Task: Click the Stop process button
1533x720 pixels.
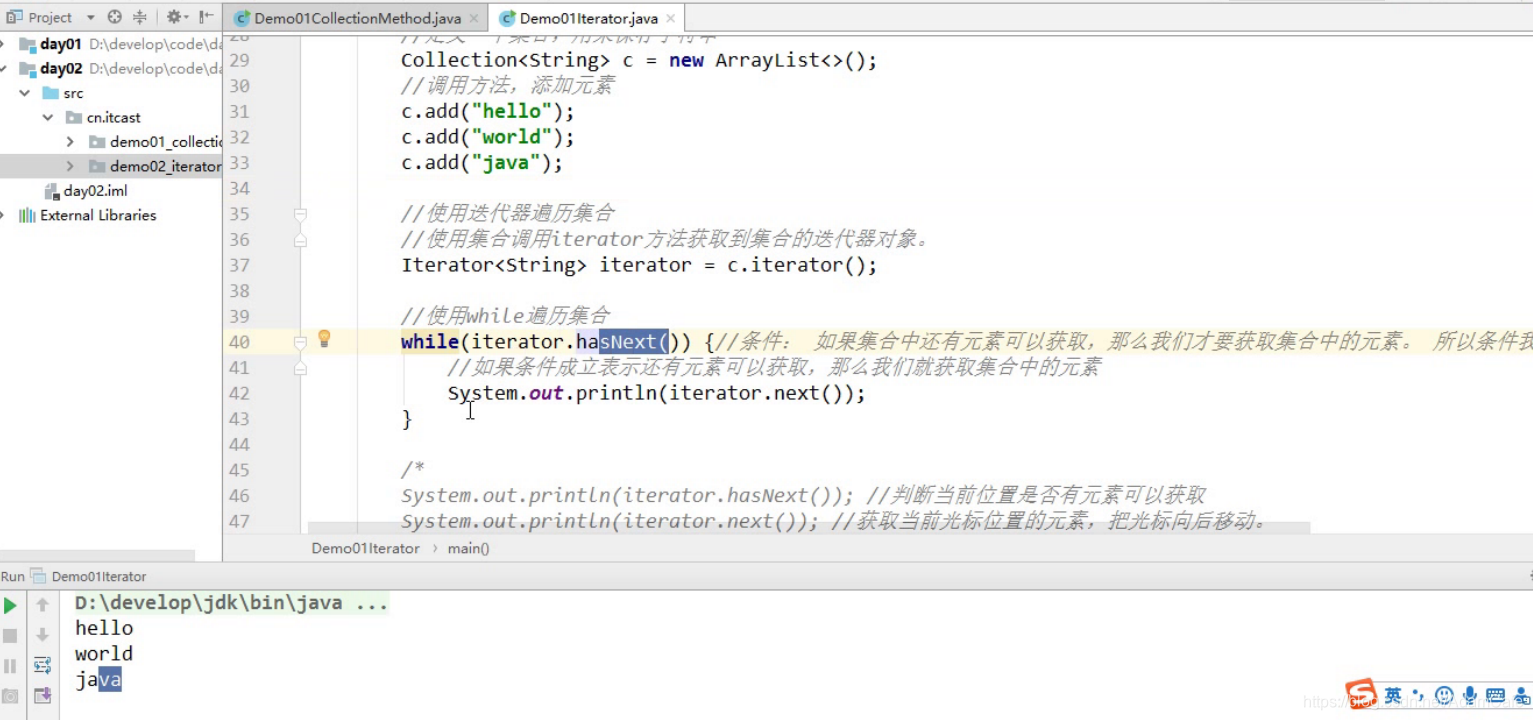Action: point(10,635)
